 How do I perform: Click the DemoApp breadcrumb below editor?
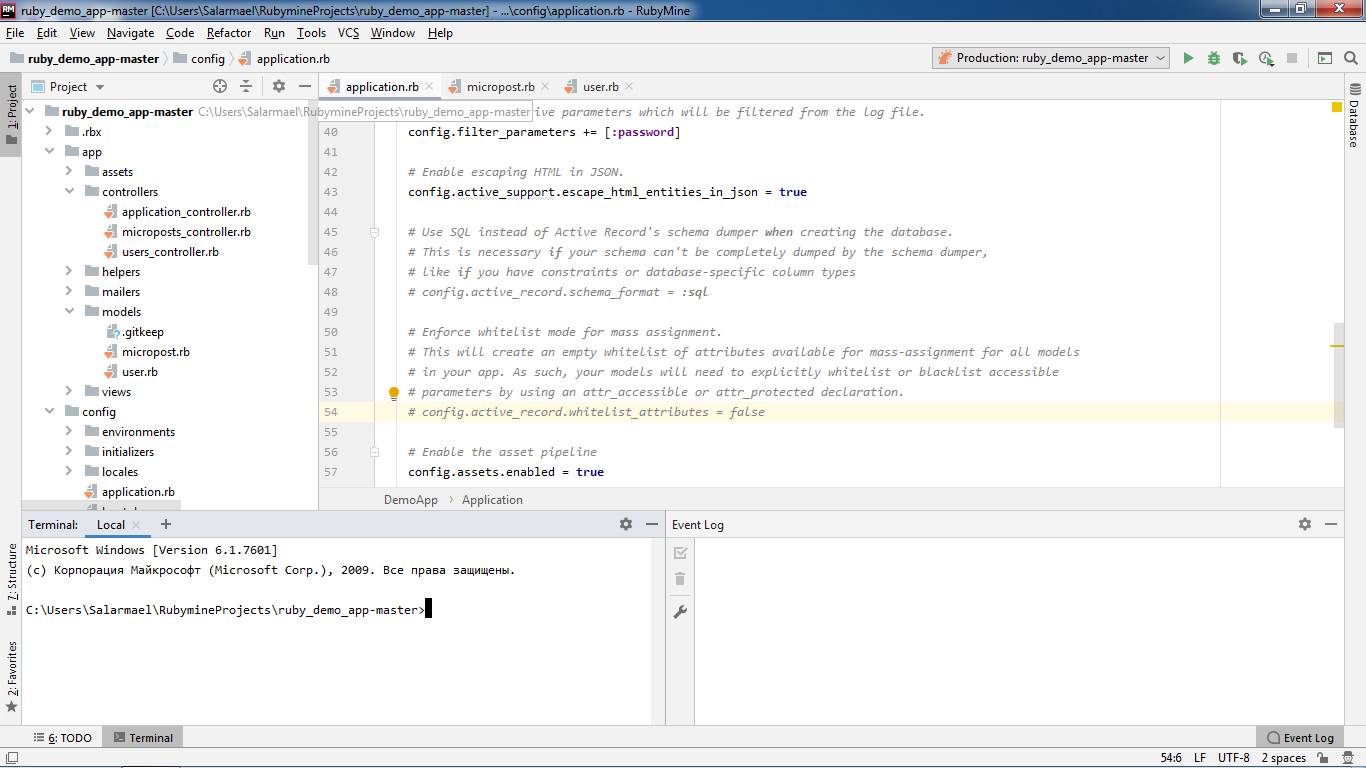pyautogui.click(x=411, y=500)
